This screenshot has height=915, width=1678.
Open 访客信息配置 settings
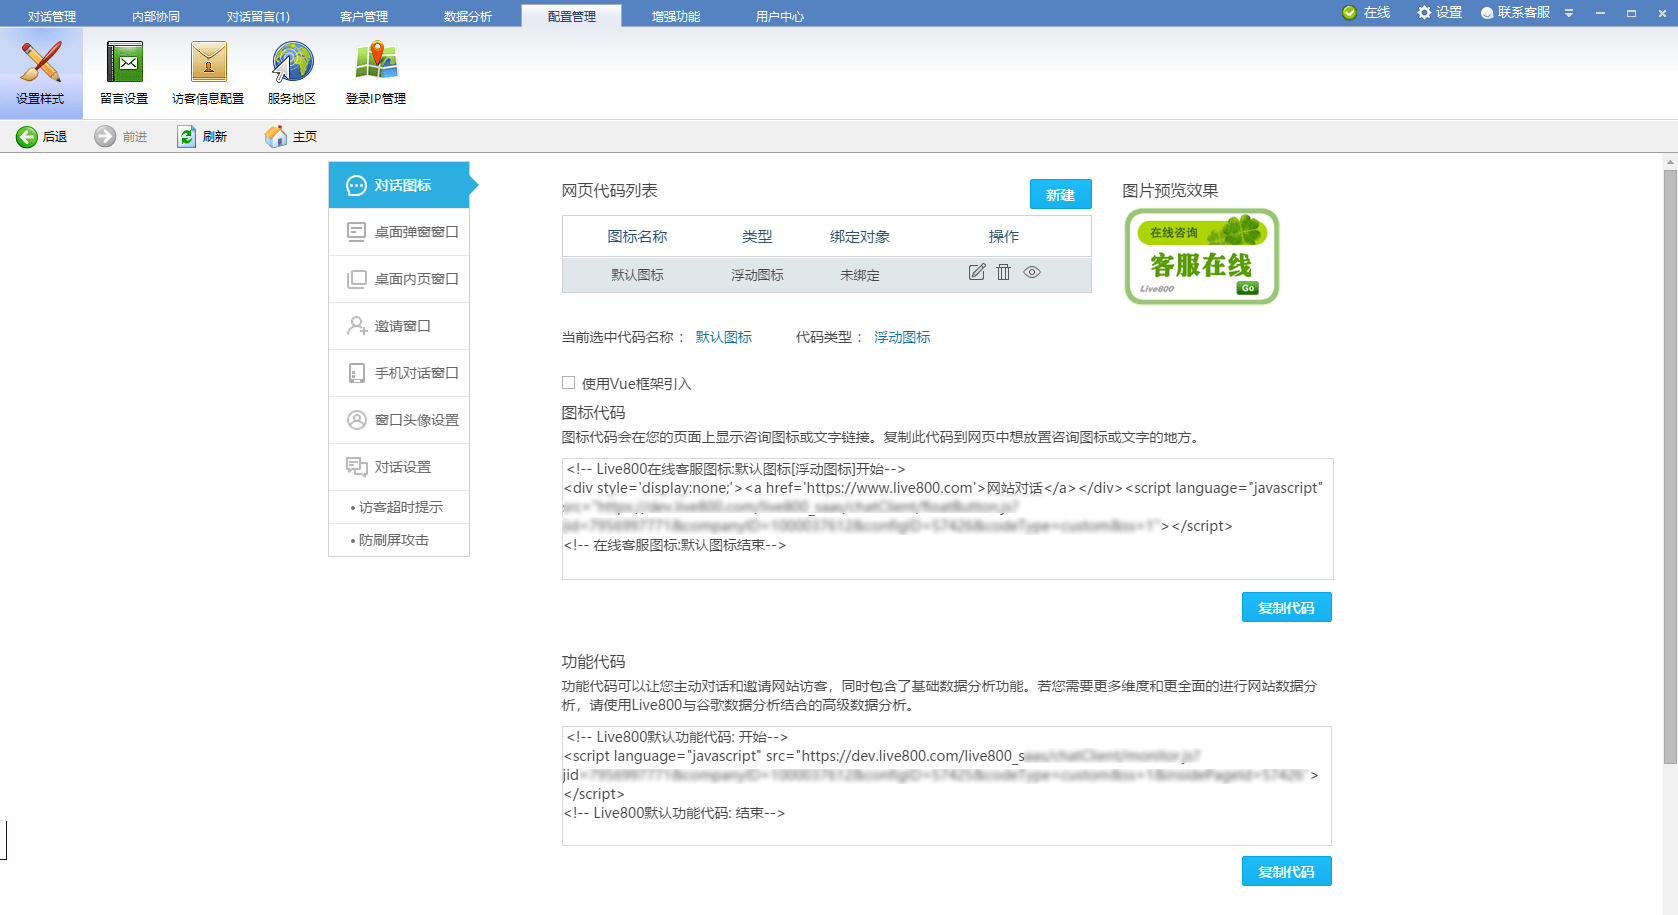pyautogui.click(x=208, y=70)
